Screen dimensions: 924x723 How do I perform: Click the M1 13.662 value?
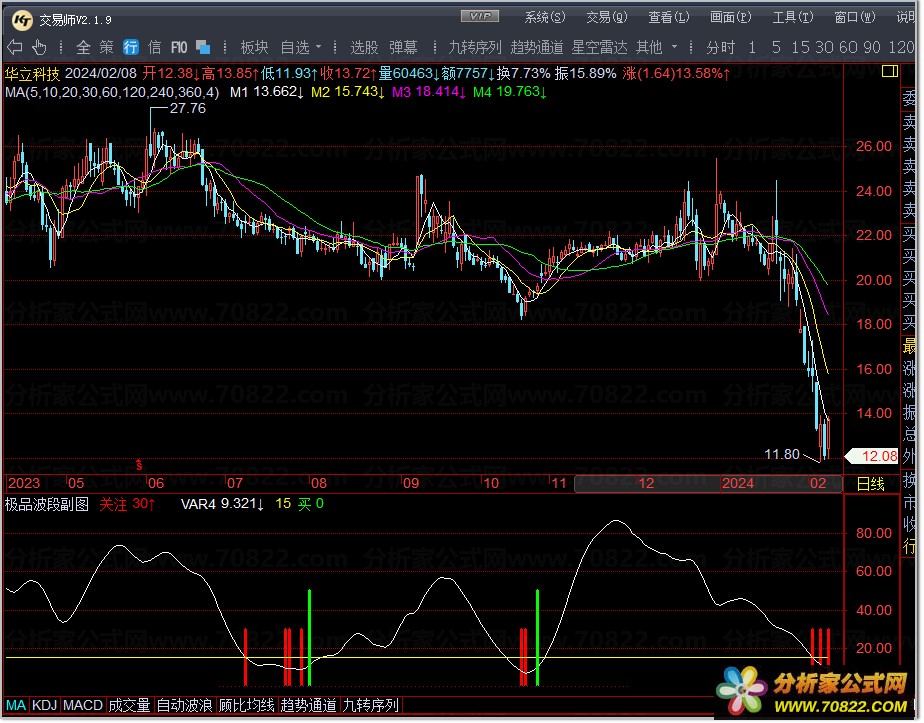click(266, 92)
